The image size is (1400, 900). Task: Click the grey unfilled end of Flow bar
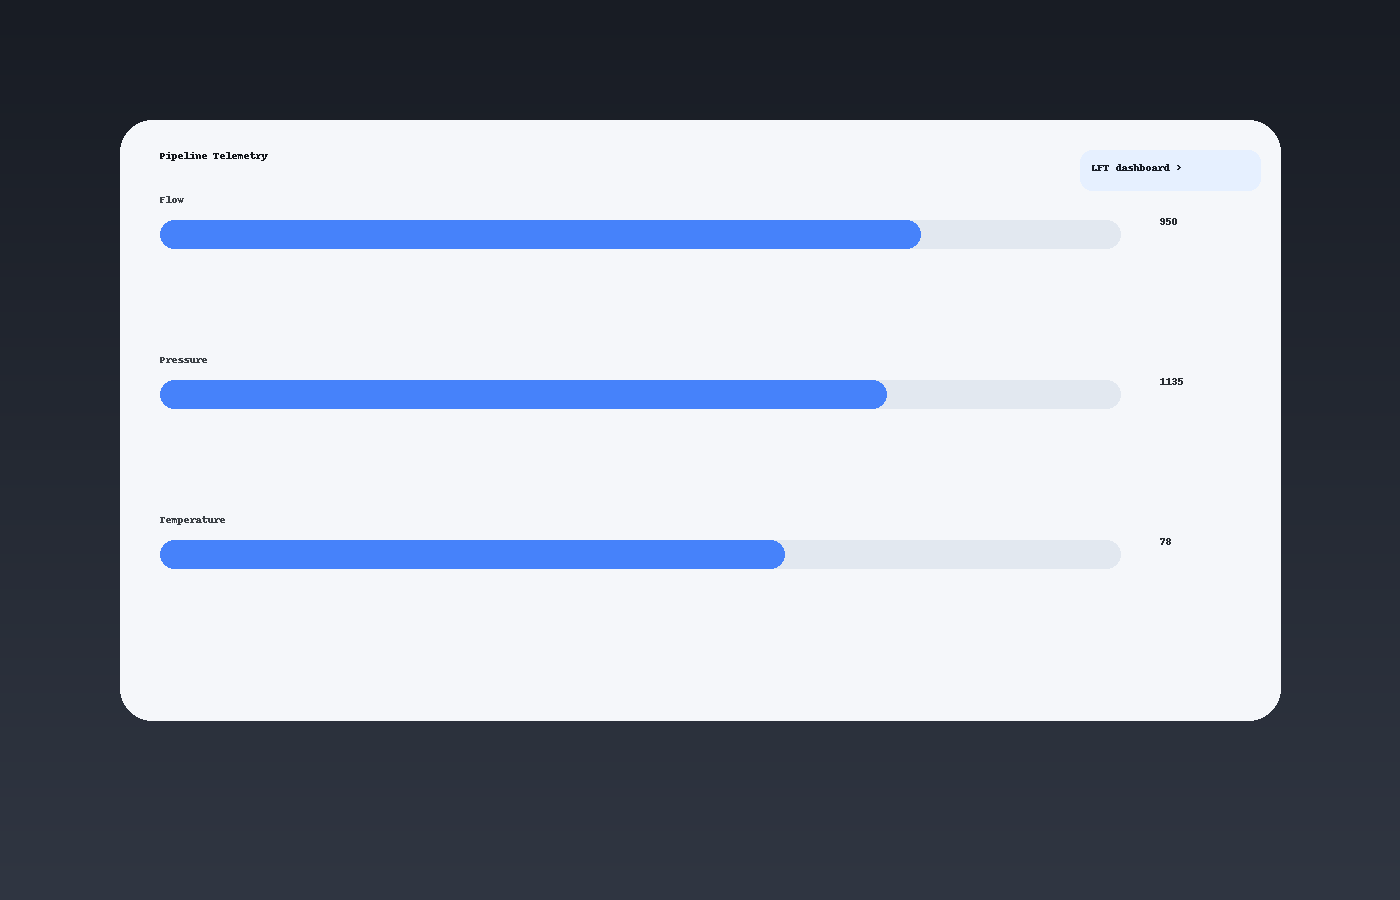(x=1021, y=234)
